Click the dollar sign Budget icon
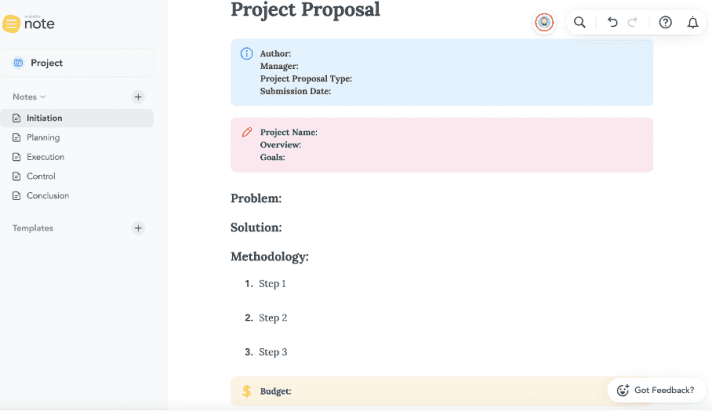This screenshot has width=712, height=411. [x=247, y=391]
